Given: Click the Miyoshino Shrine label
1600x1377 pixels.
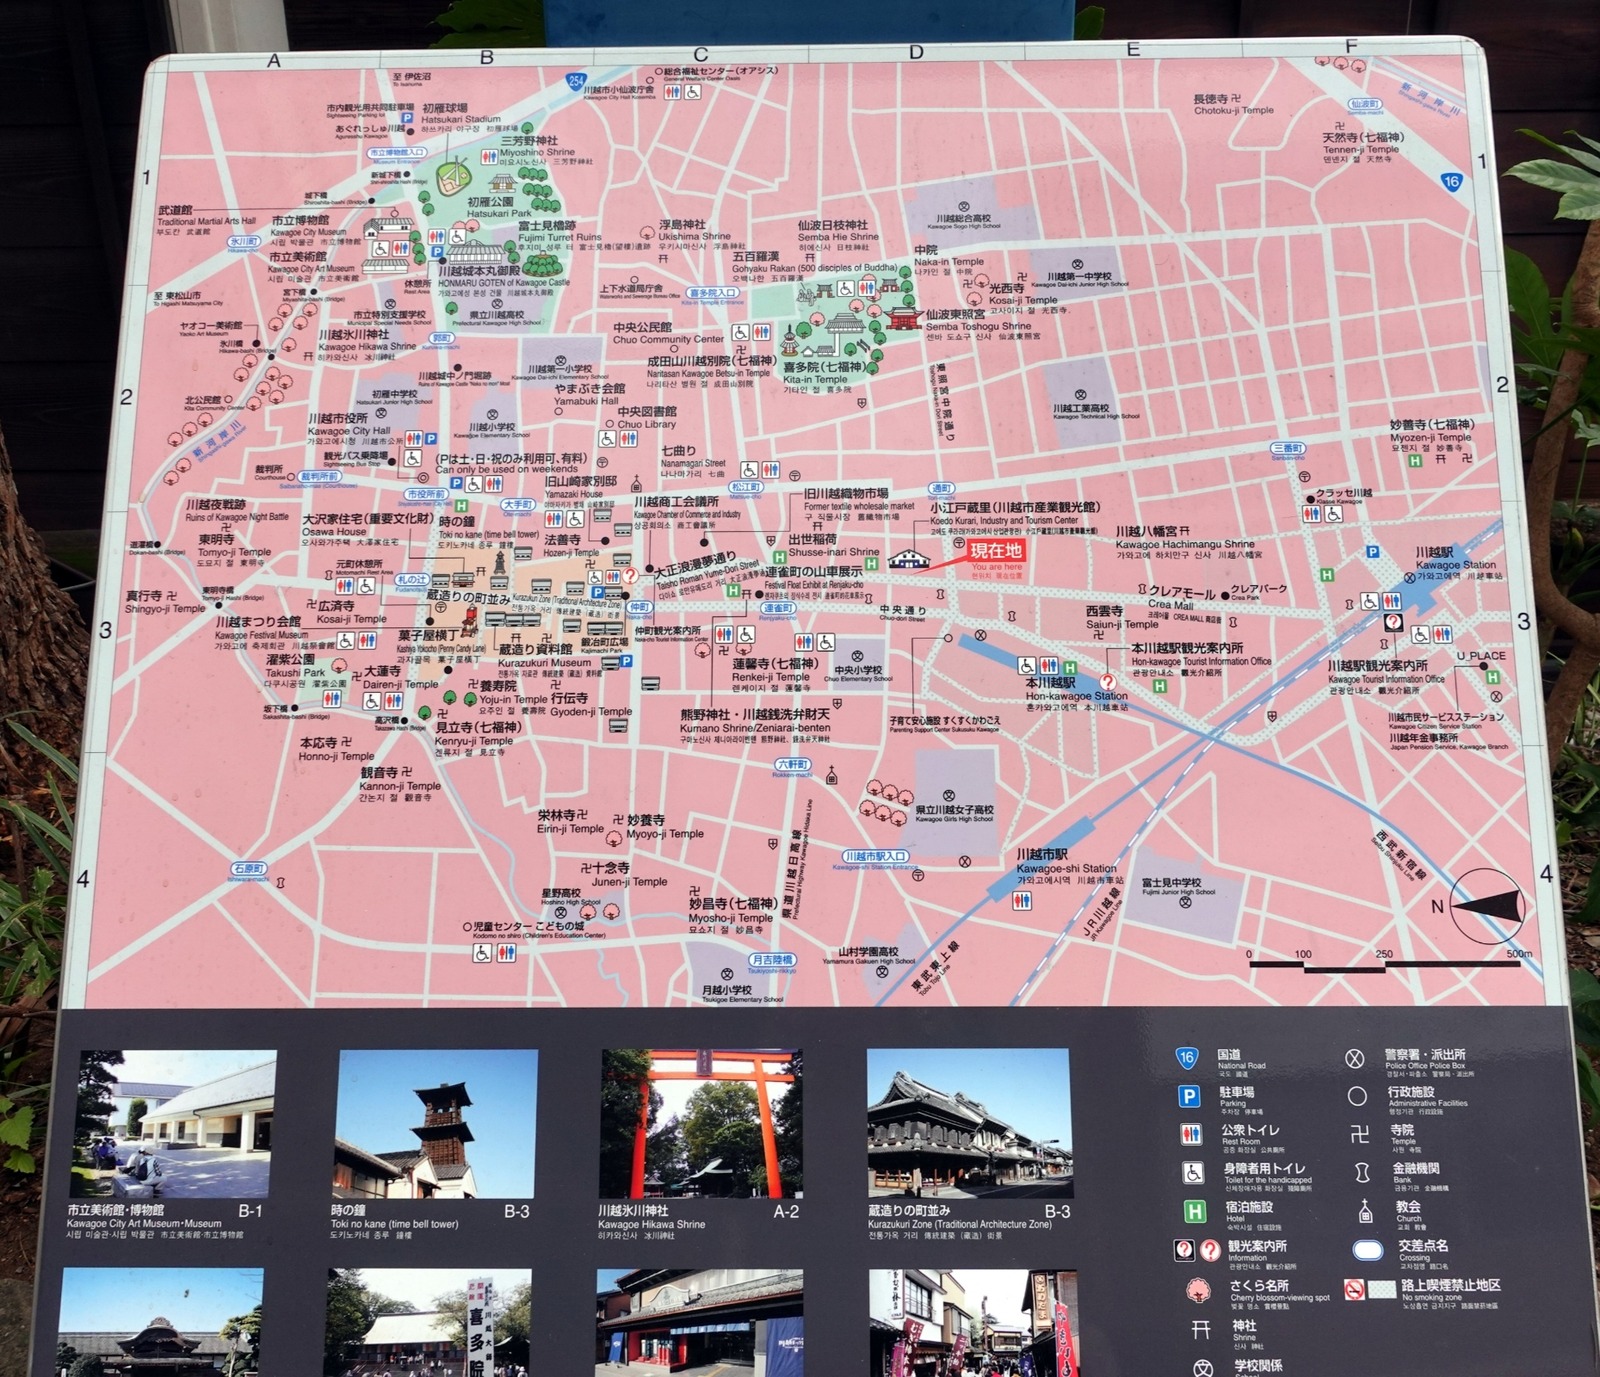Looking at the screenshot, I should click(537, 153).
